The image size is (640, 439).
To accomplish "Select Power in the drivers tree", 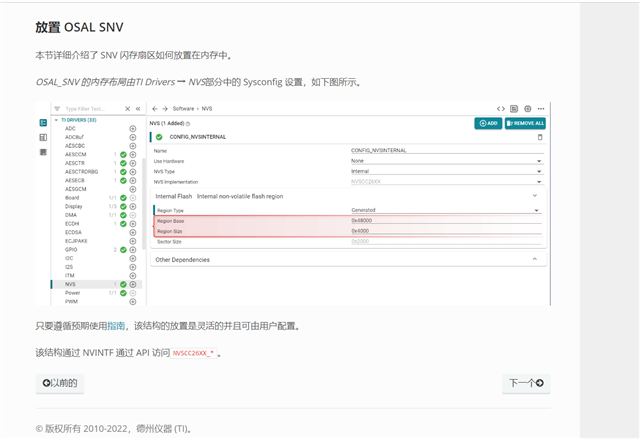I will click(x=73, y=293).
